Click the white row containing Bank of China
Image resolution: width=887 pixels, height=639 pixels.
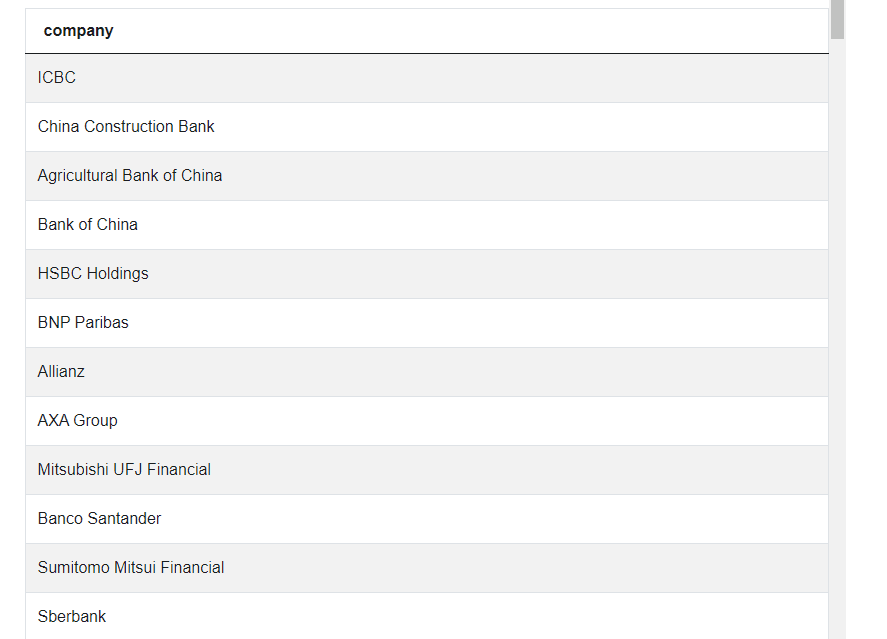pyautogui.click(x=400, y=224)
